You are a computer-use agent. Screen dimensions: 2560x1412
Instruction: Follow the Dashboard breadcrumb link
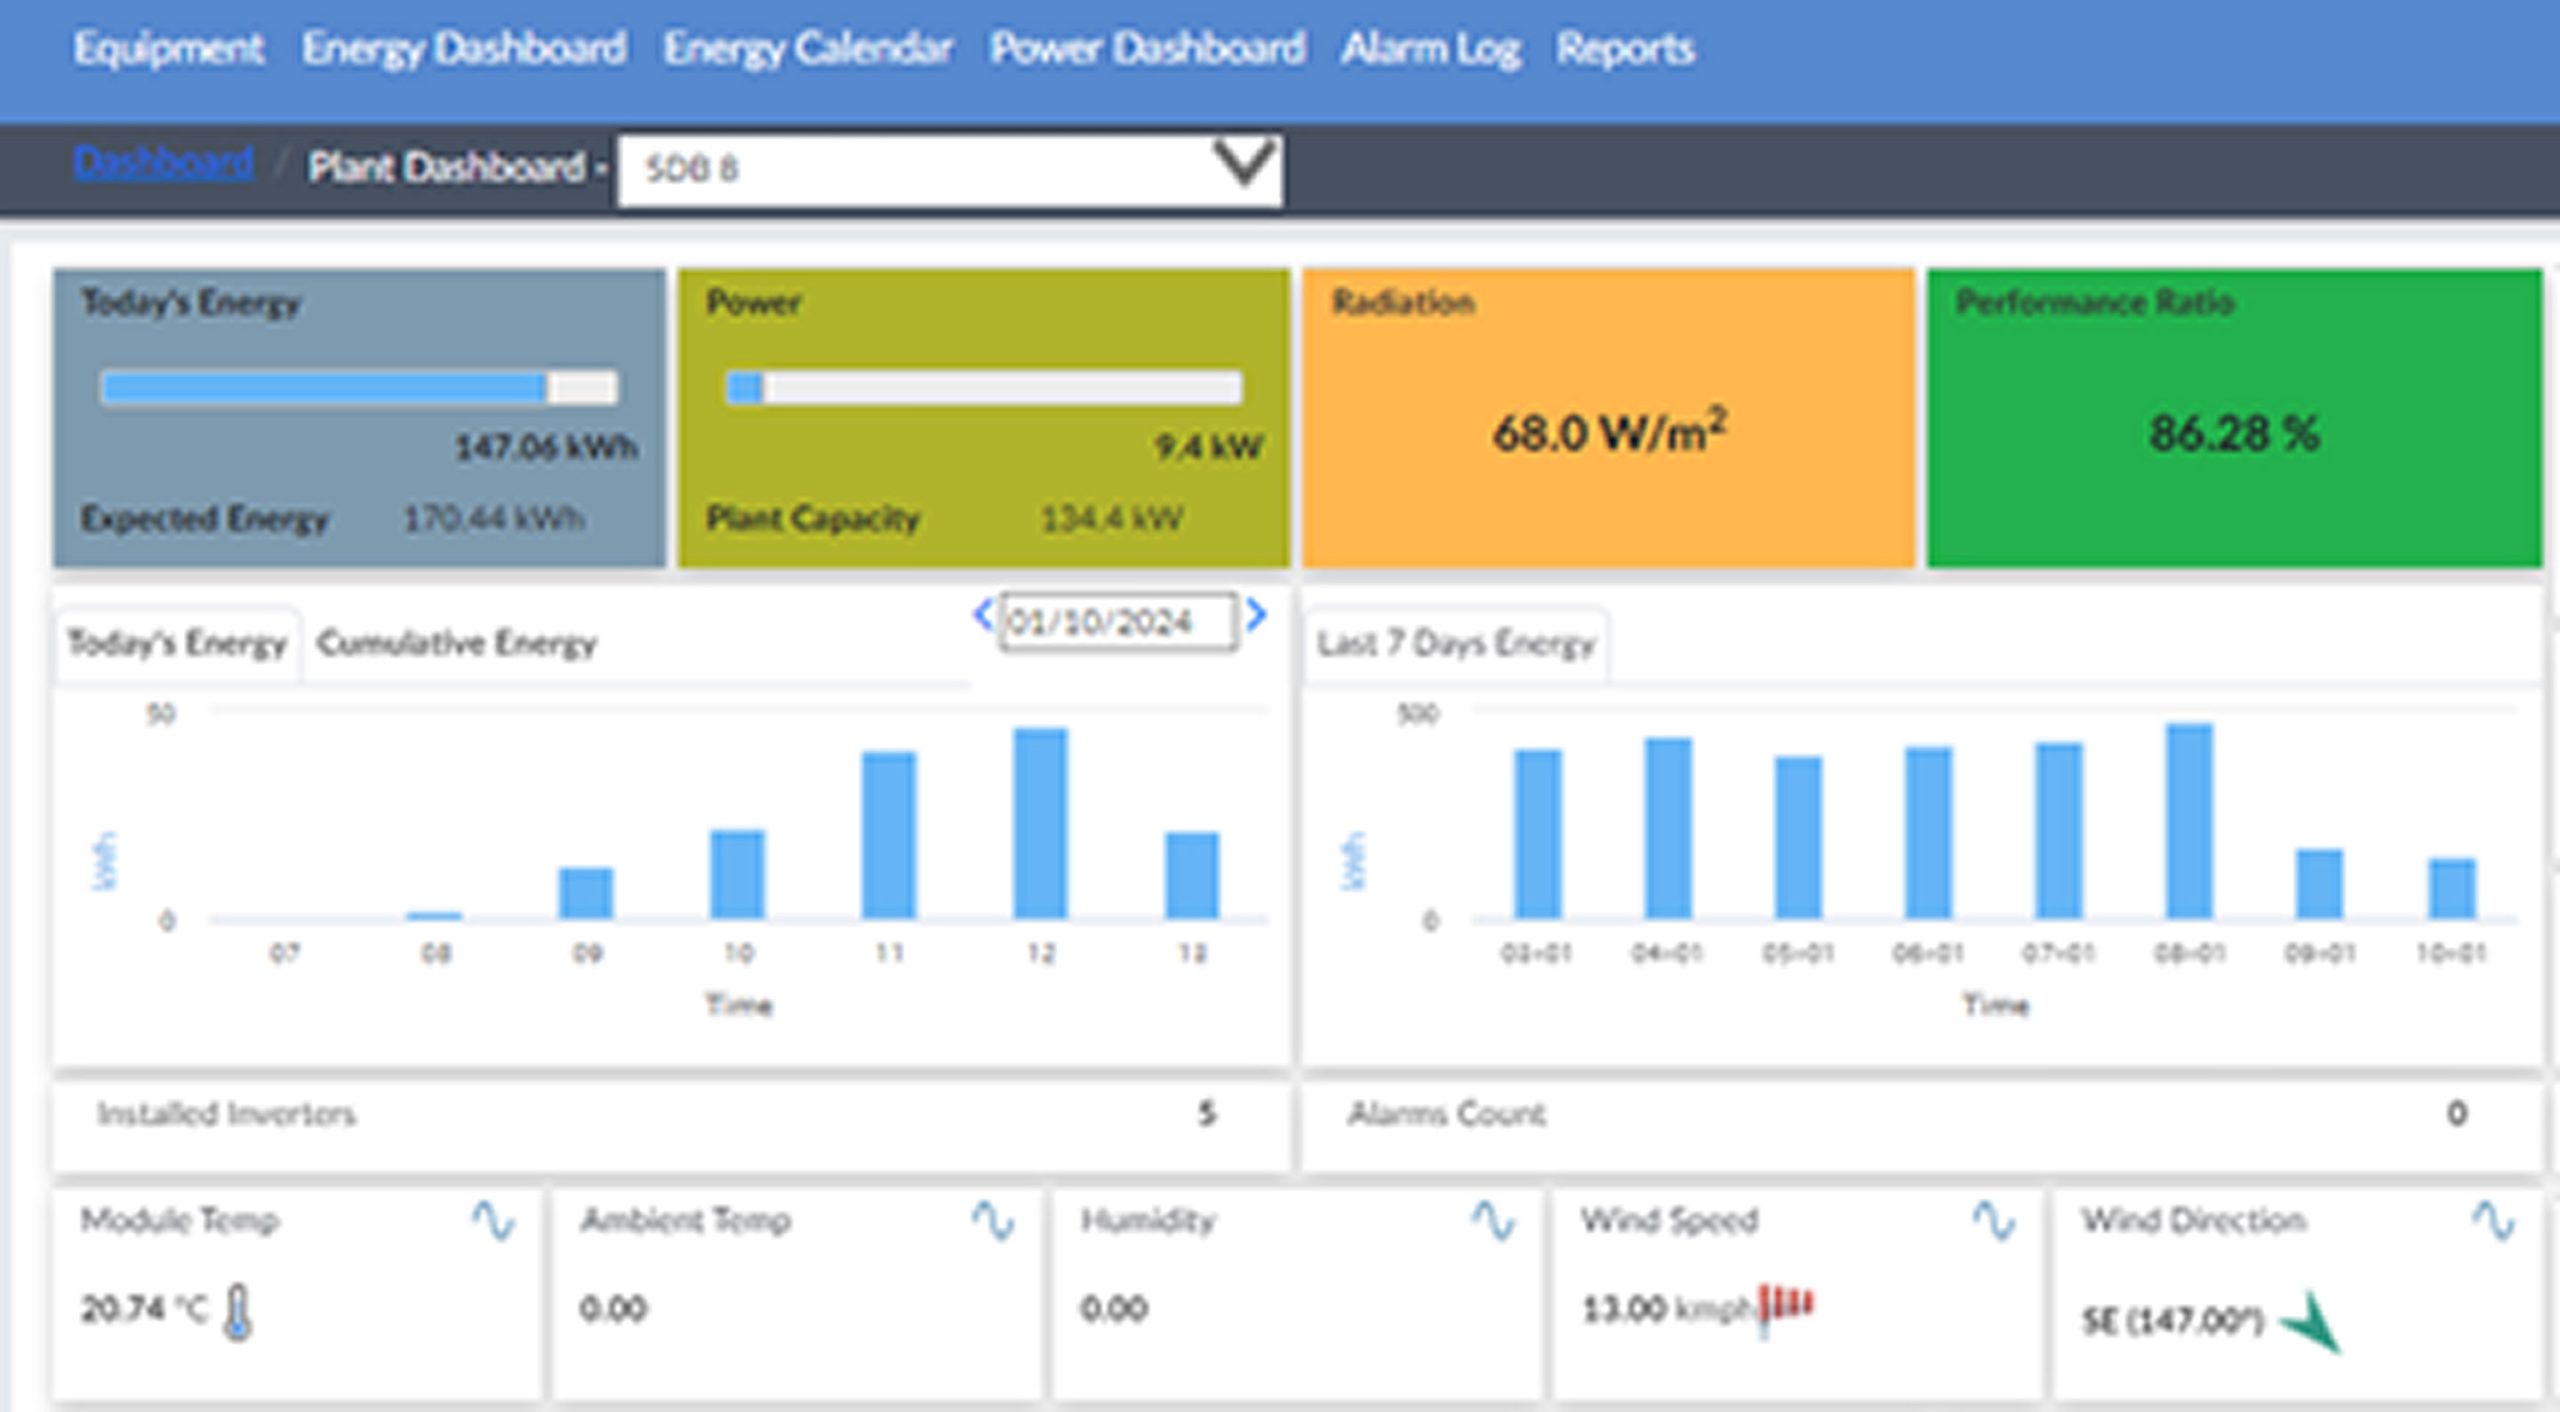point(163,163)
